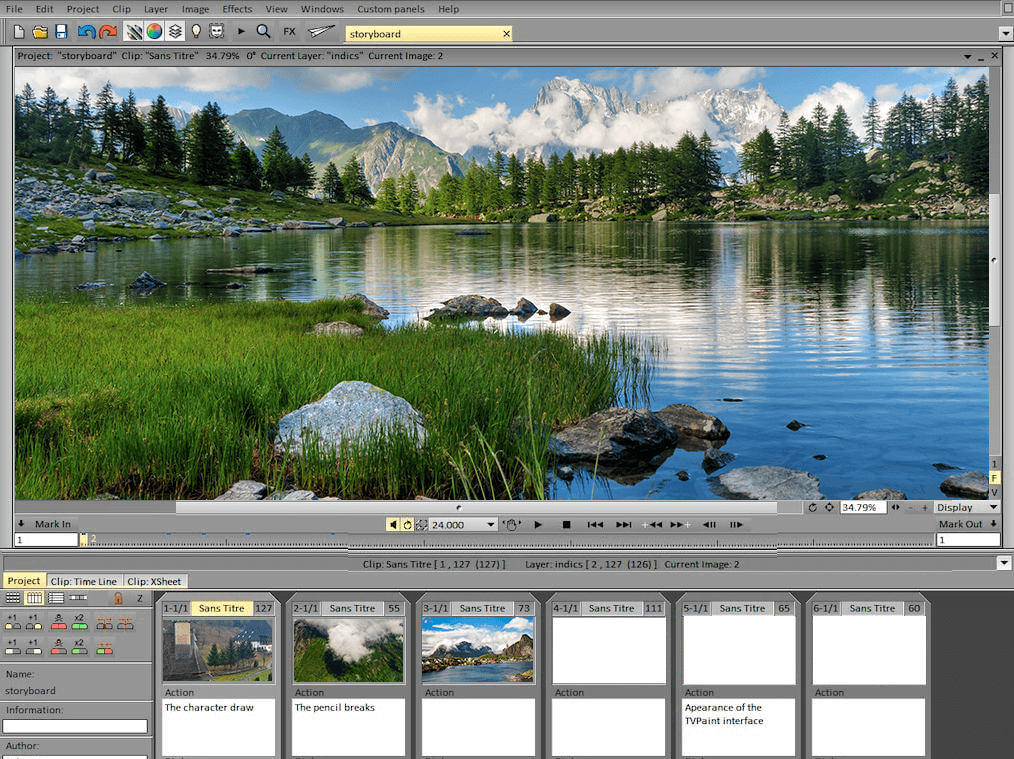Select the thumbnail of 'The pencil breaks' panel
The width and height of the screenshot is (1014, 759).
348,650
